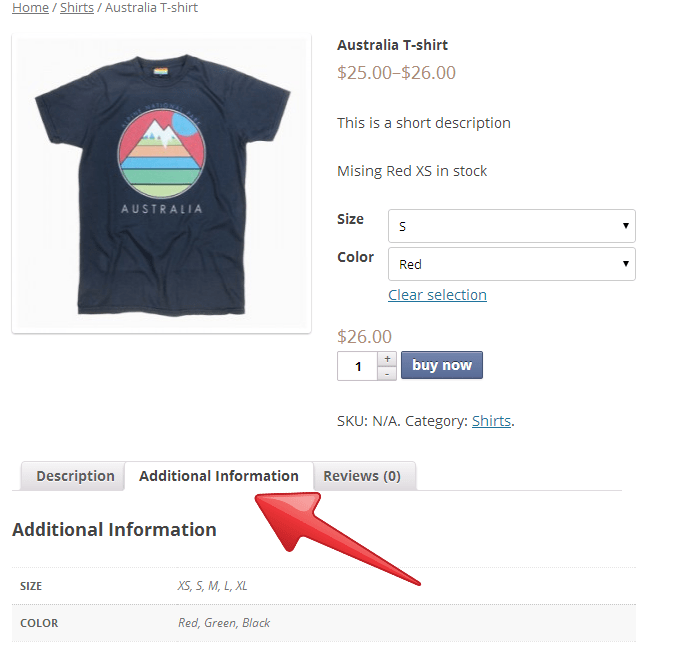Select the Additional Information tab
695x668 pixels.
click(x=219, y=476)
